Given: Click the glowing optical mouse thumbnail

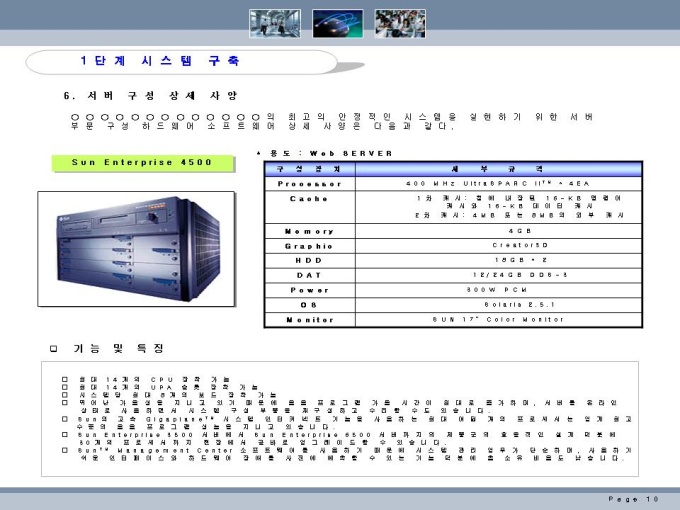Looking at the screenshot, I should pyautogui.click(x=337, y=23).
